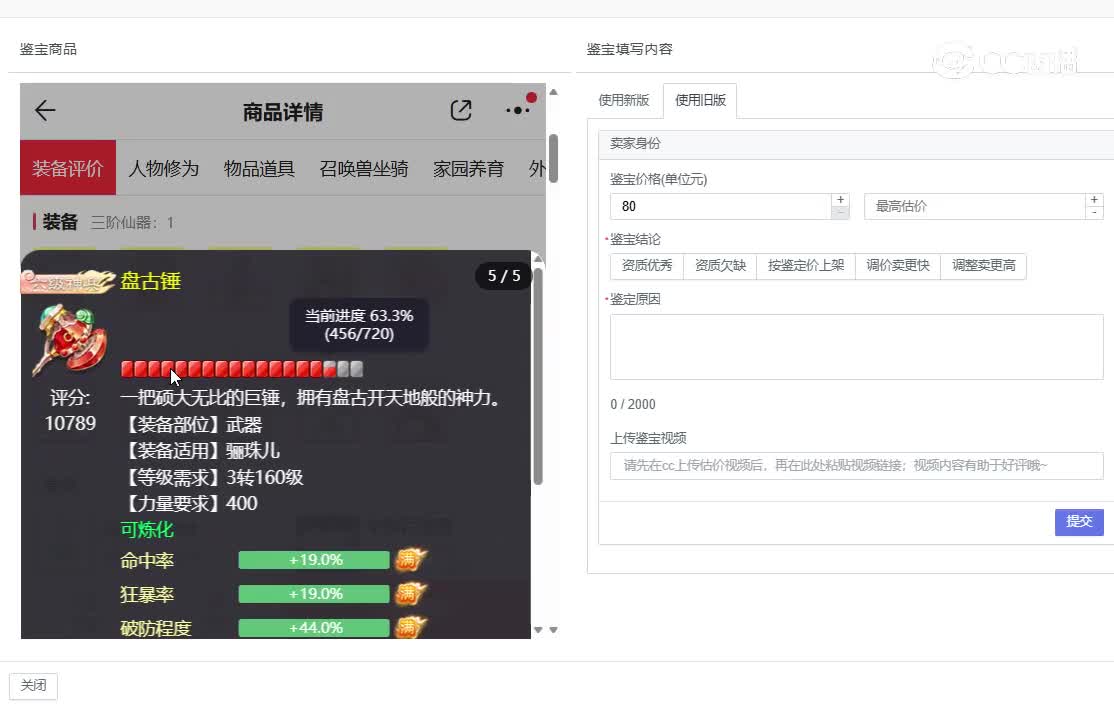This screenshot has width=1114, height=708.
Task: Click the 【等级需求】3转160级 line
Action: tap(212, 477)
